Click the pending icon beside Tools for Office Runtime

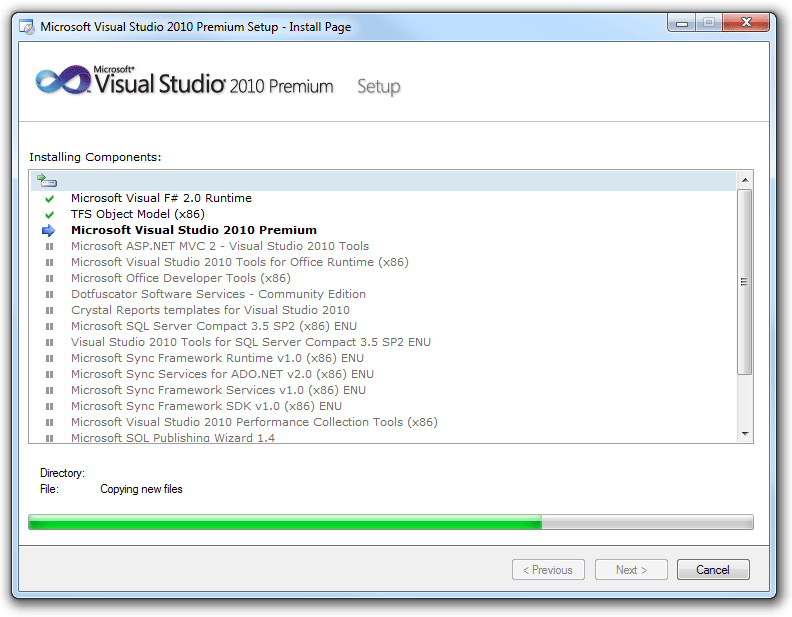point(50,263)
